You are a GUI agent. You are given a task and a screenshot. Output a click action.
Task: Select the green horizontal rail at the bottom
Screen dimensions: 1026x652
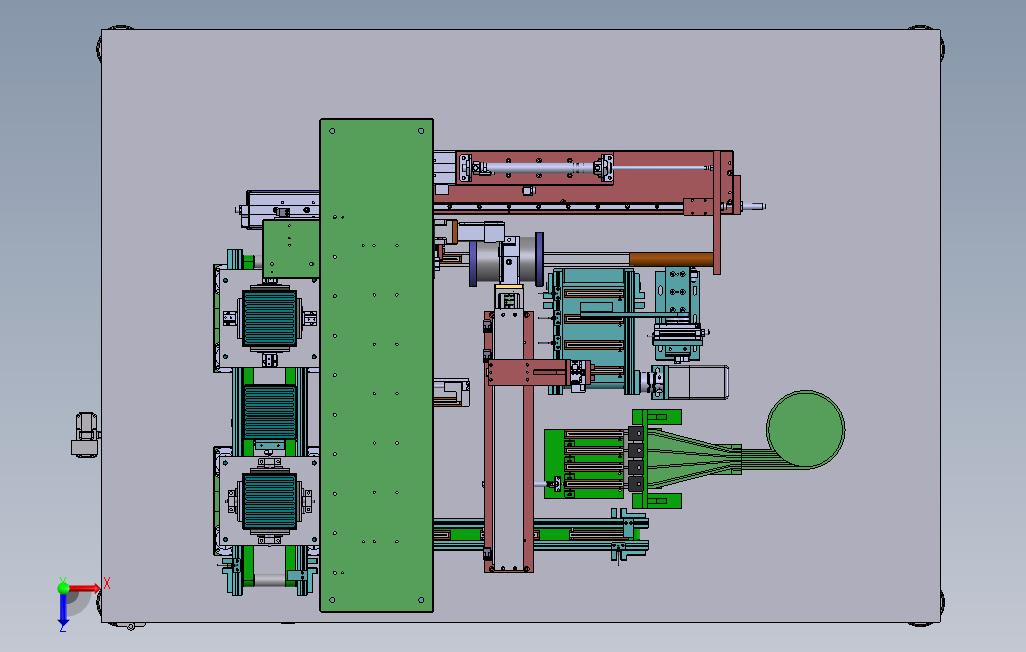tap(540, 534)
